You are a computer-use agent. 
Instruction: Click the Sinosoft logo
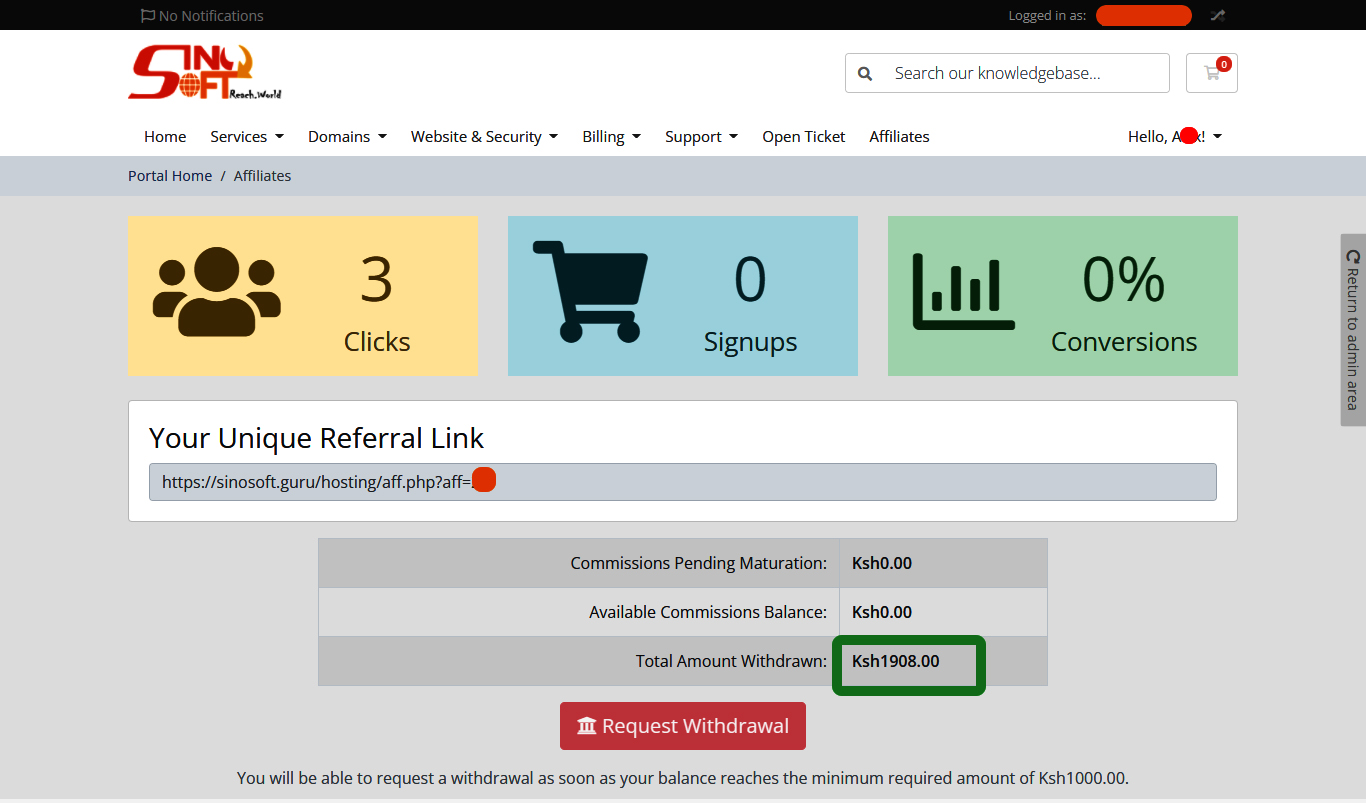click(x=205, y=73)
